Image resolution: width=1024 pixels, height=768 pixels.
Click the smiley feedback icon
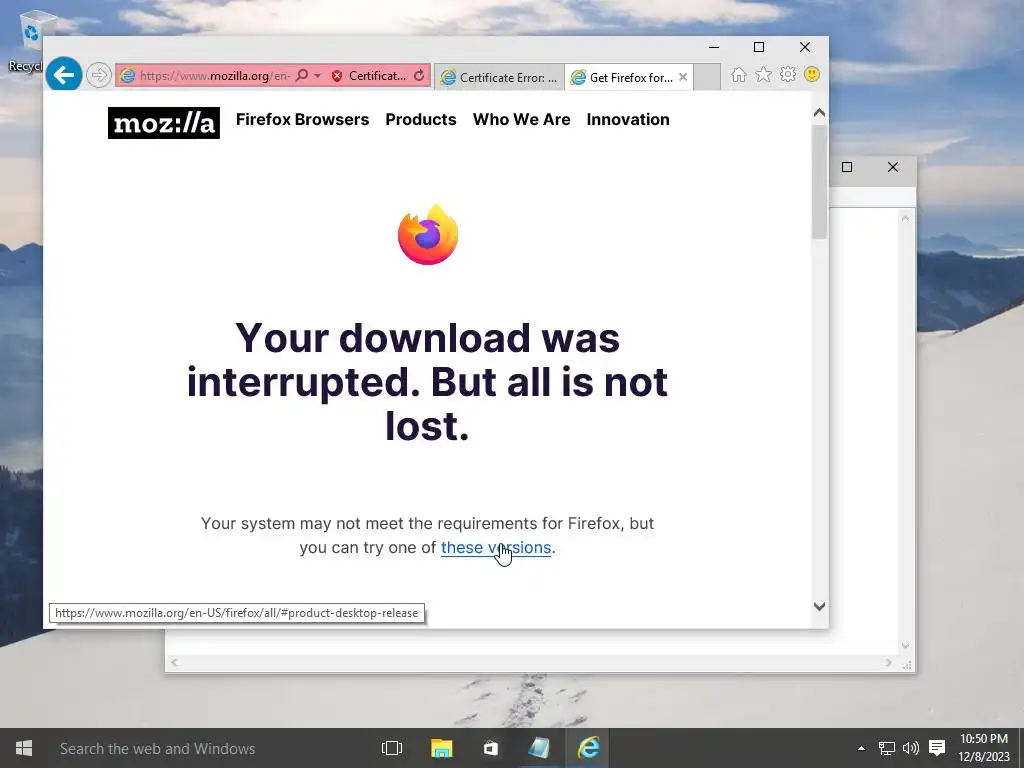tap(812, 74)
